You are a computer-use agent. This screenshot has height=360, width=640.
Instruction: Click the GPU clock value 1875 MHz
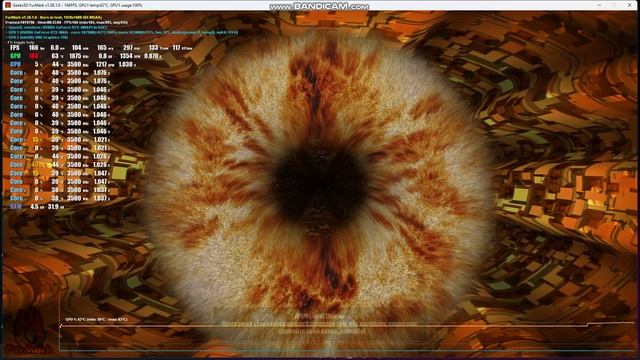75,56
